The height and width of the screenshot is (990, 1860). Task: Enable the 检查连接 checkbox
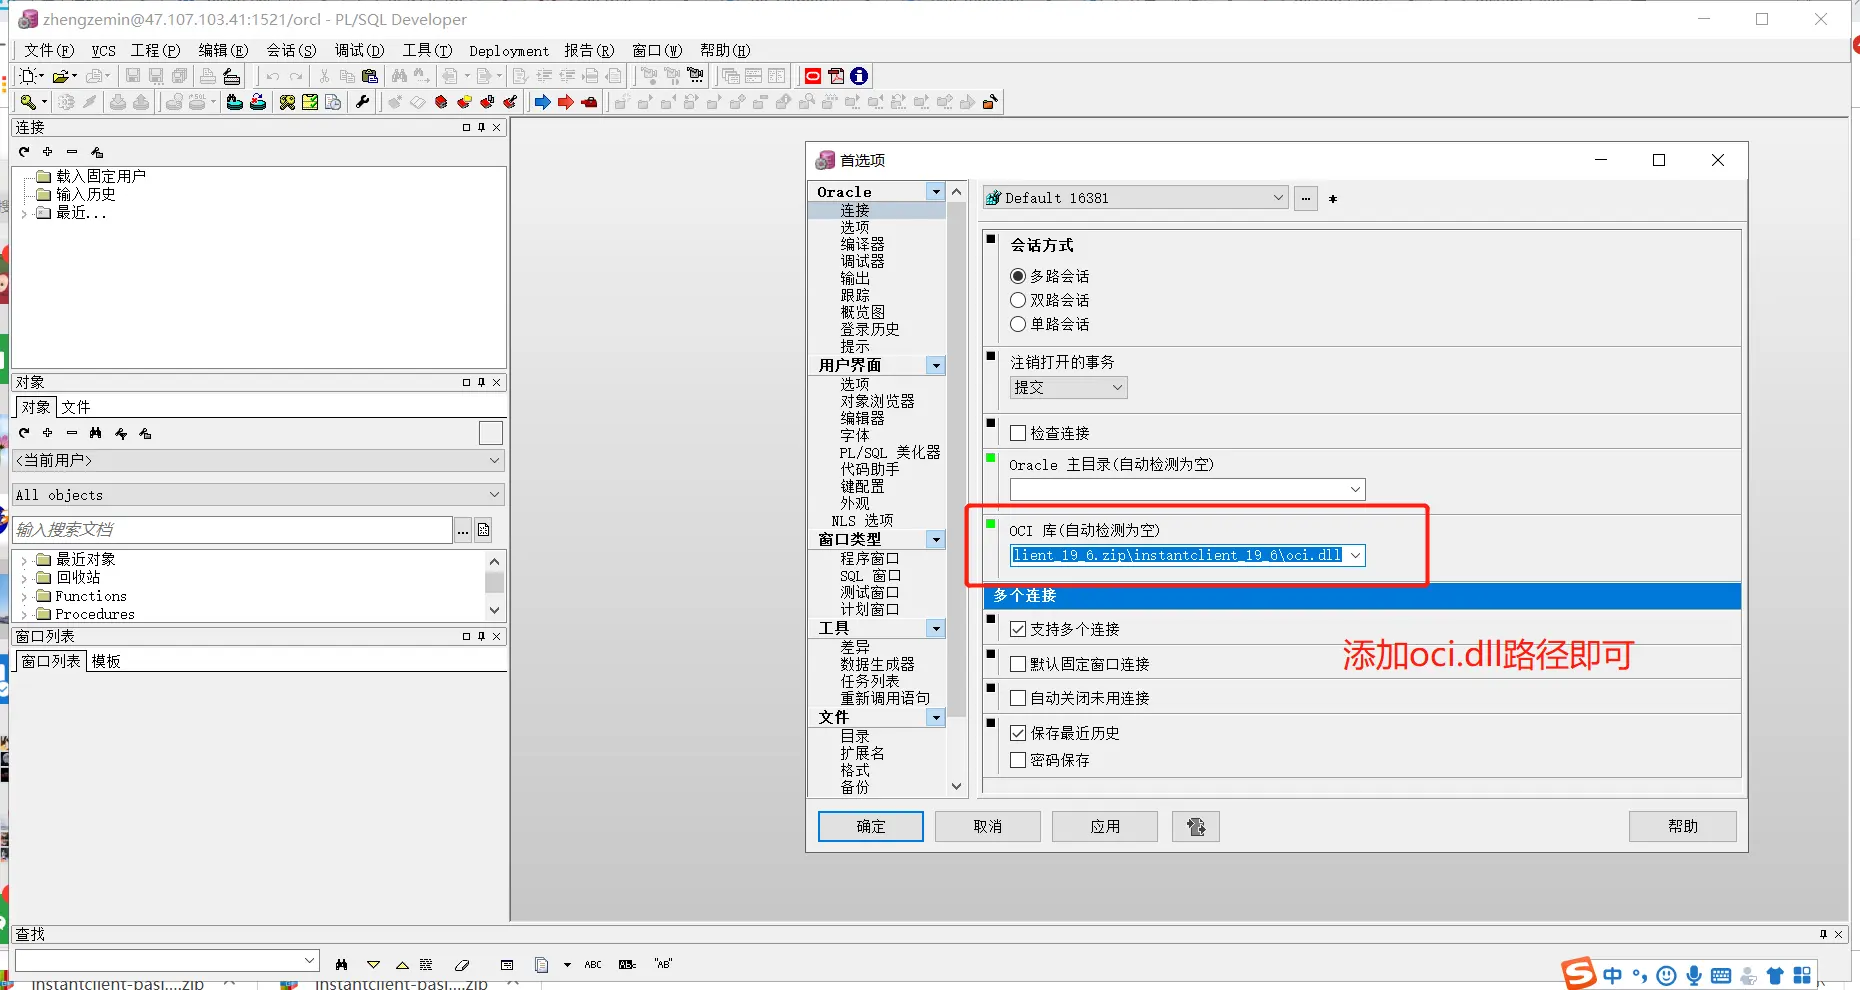point(1018,433)
